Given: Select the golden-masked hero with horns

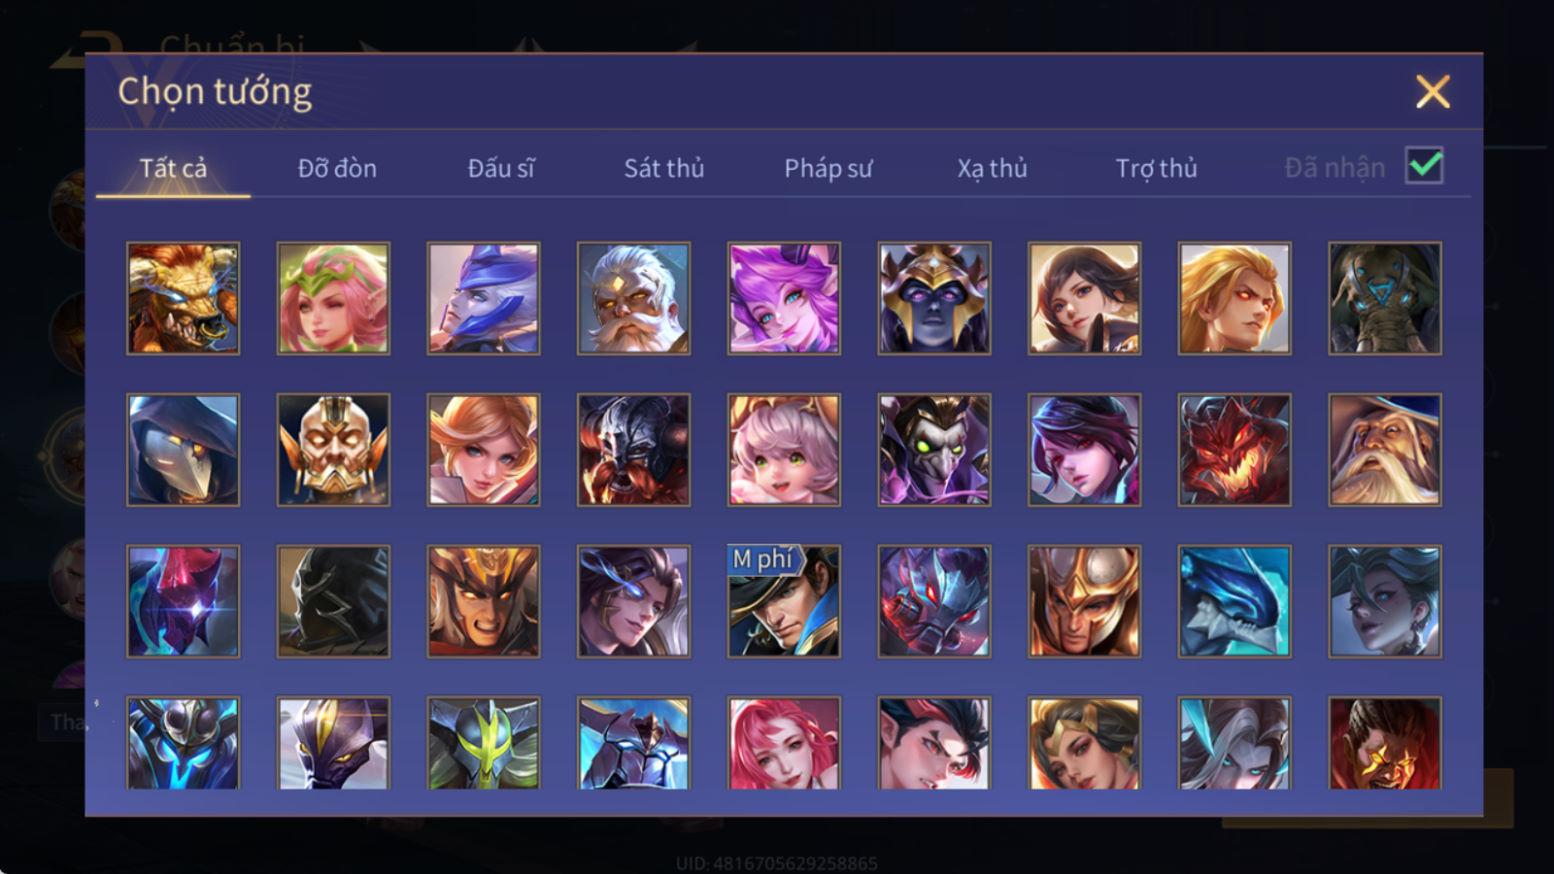Looking at the screenshot, I should tap(333, 449).
